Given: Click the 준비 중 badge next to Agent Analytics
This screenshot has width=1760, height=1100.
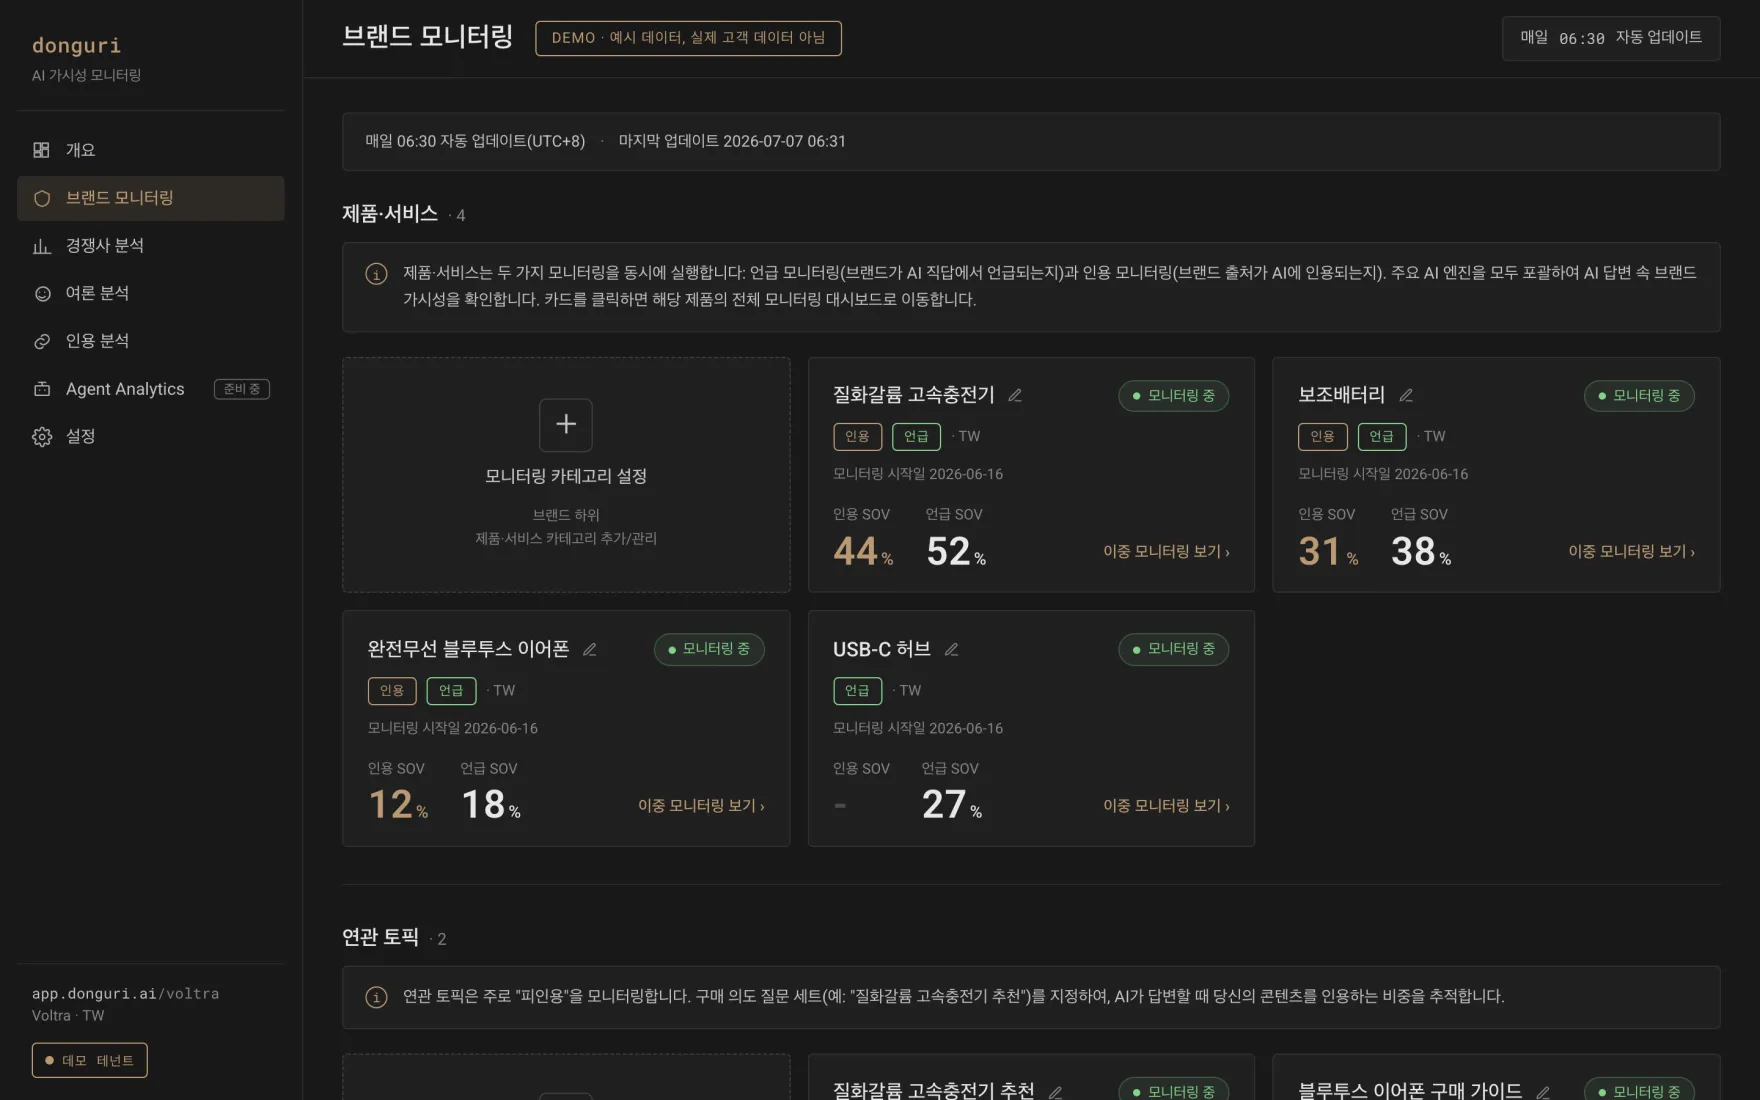Looking at the screenshot, I should [x=242, y=389].
